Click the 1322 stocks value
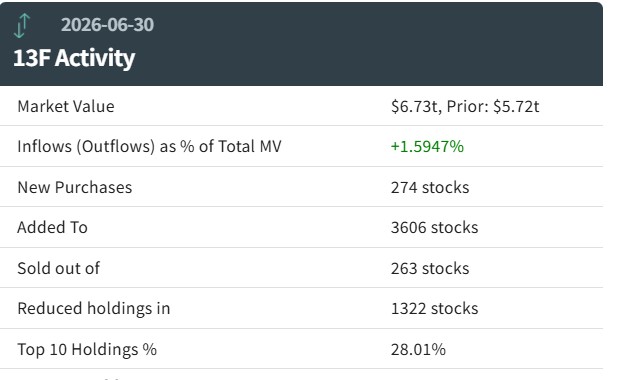This screenshot has height=380, width=621. tap(434, 308)
